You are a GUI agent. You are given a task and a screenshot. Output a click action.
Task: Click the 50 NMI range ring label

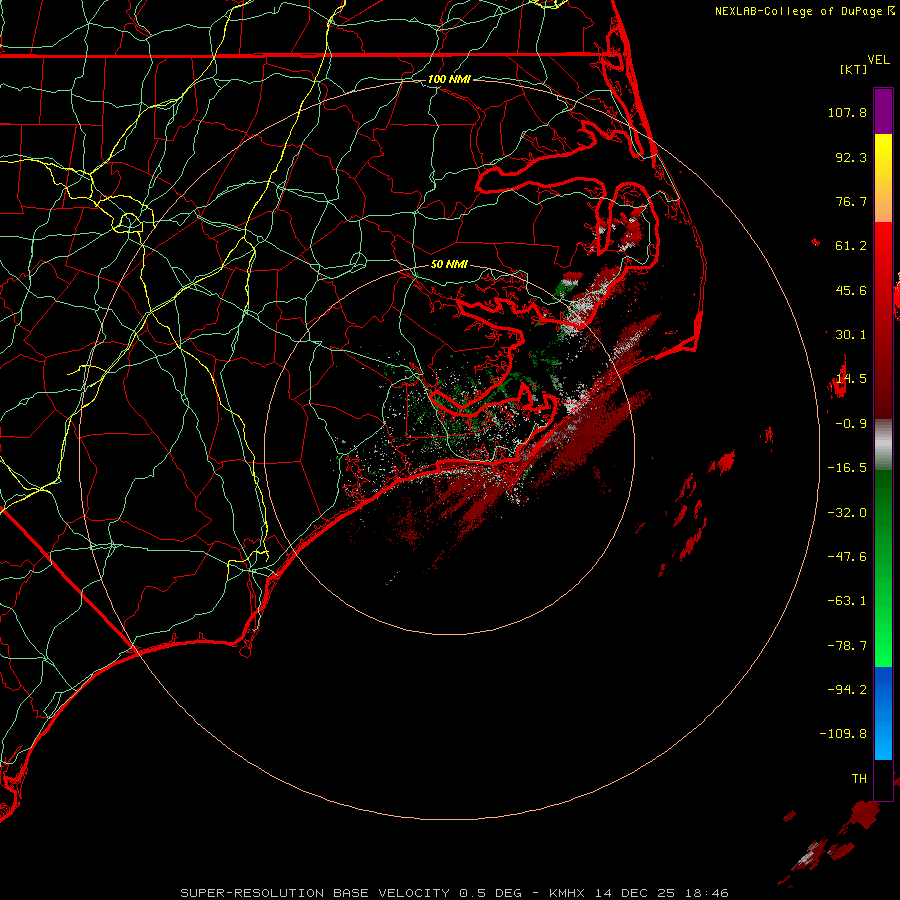pos(449,265)
